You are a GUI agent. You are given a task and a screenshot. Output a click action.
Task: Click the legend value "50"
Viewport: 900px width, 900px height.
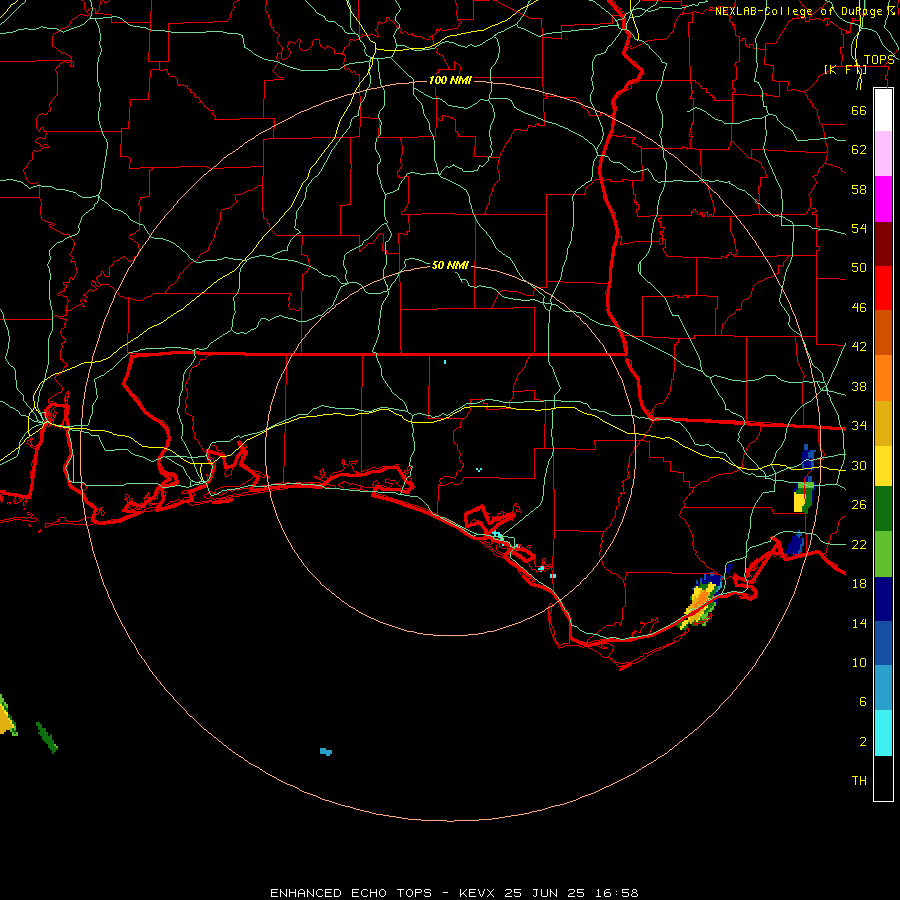pos(859,268)
